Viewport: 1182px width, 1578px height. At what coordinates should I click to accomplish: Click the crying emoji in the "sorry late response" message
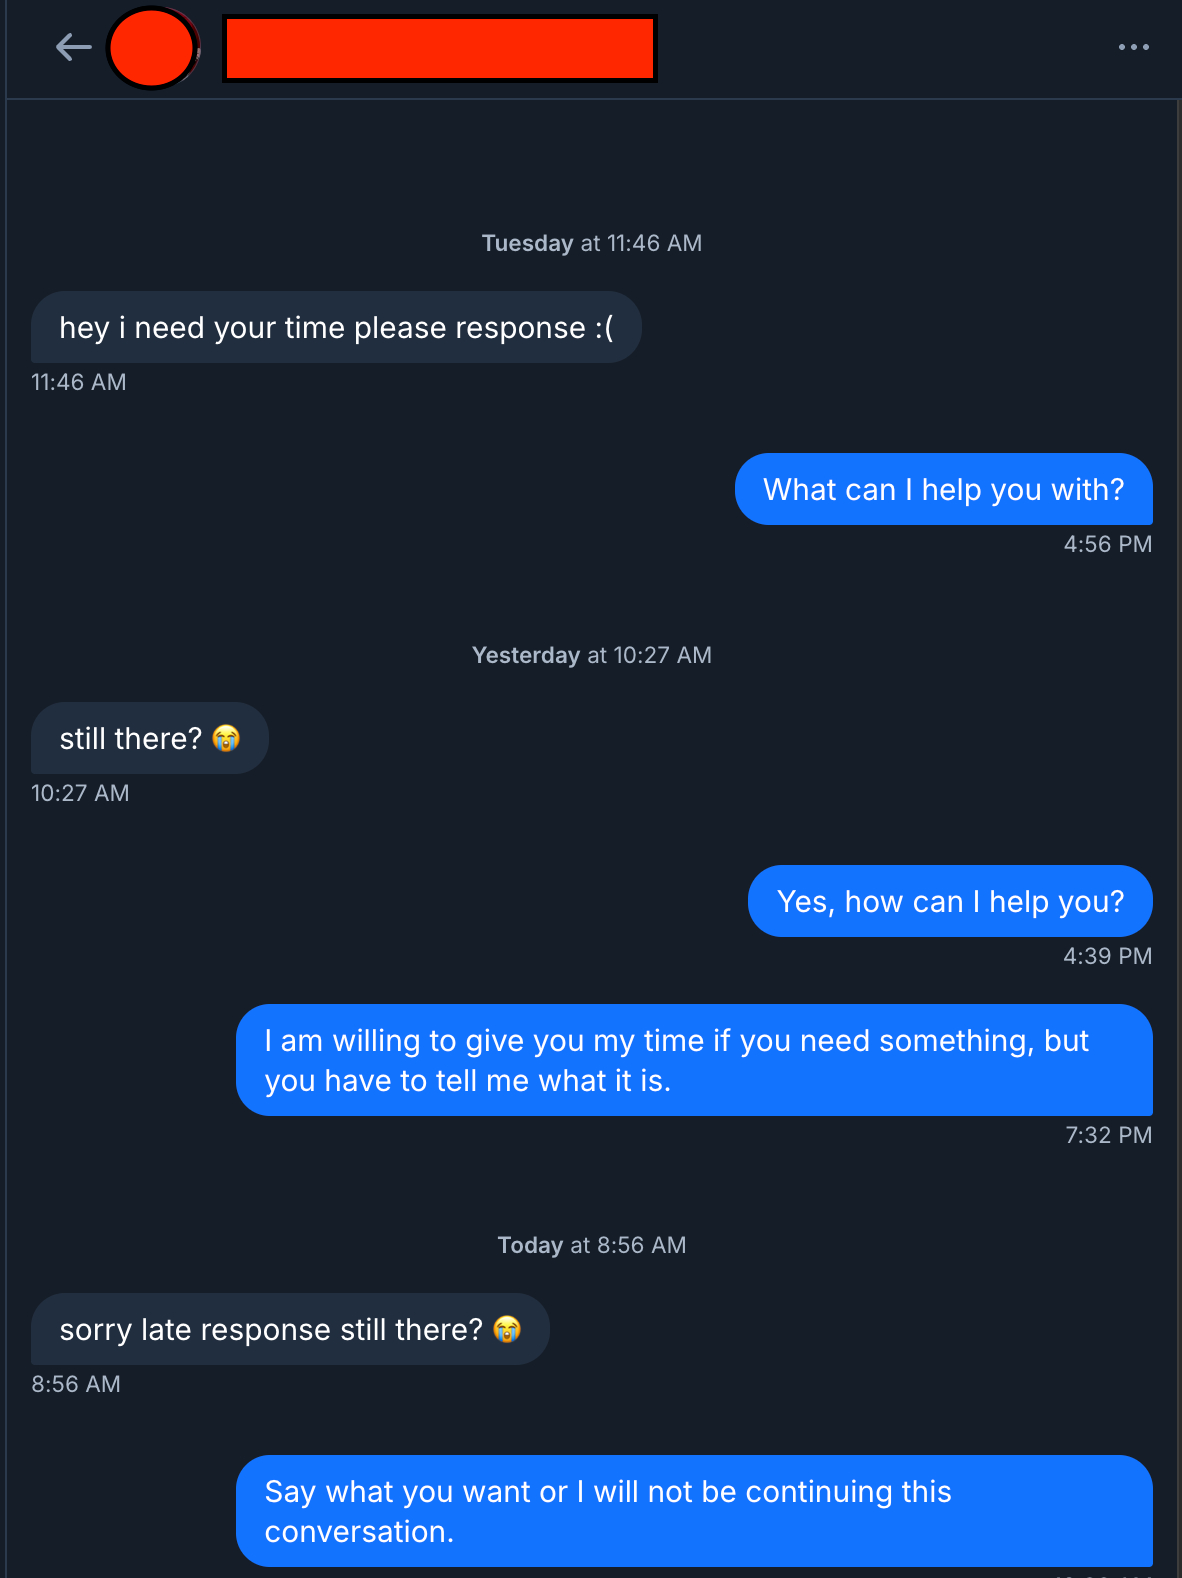tap(507, 1329)
